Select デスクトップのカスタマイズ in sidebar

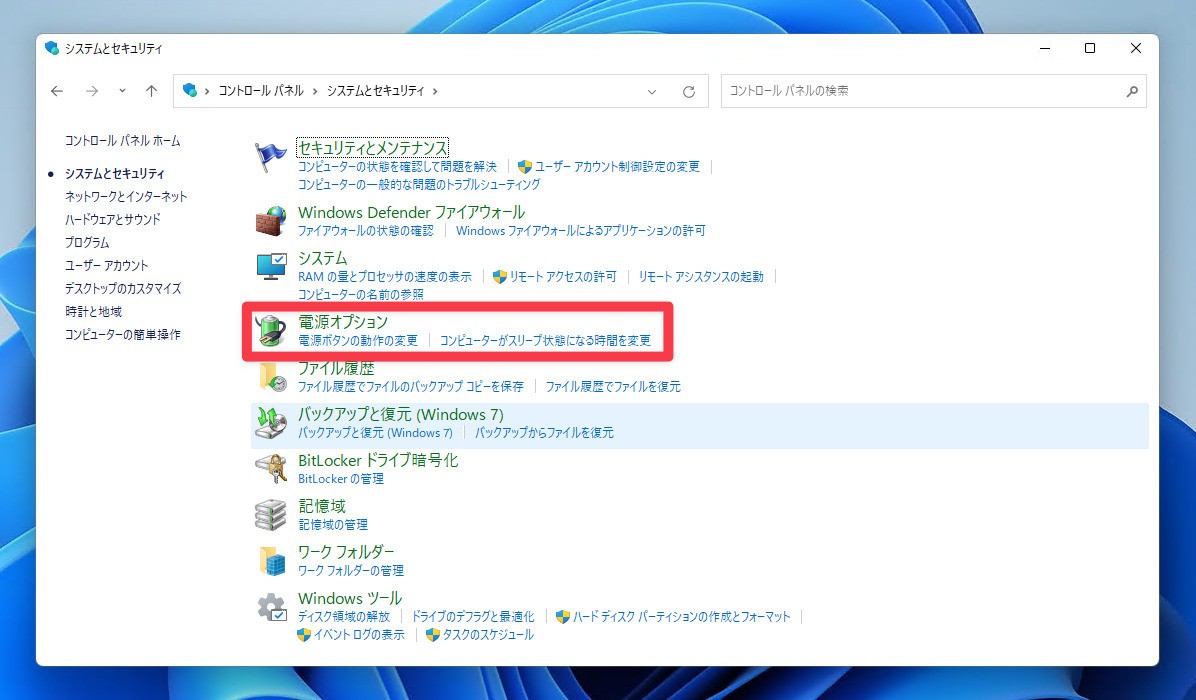pyautogui.click(x=123, y=288)
